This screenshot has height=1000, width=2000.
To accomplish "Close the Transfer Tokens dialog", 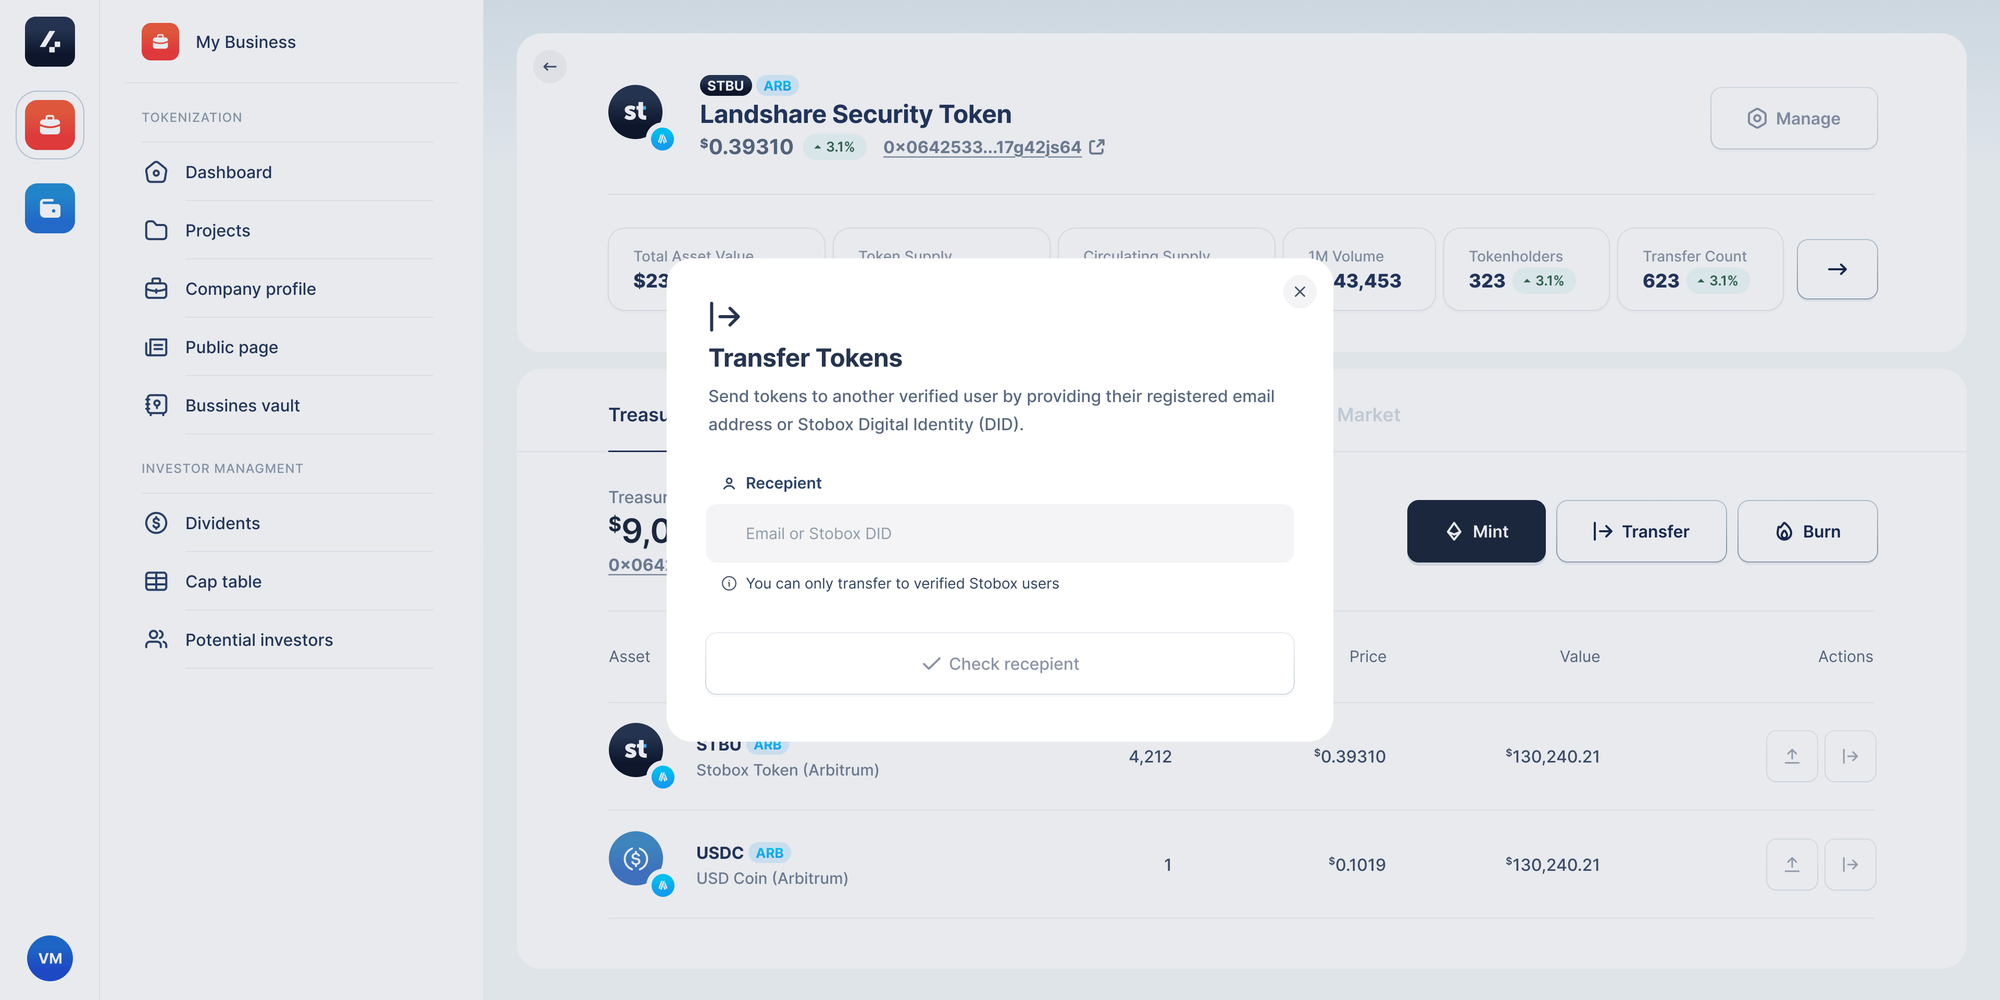I will (1300, 292).
